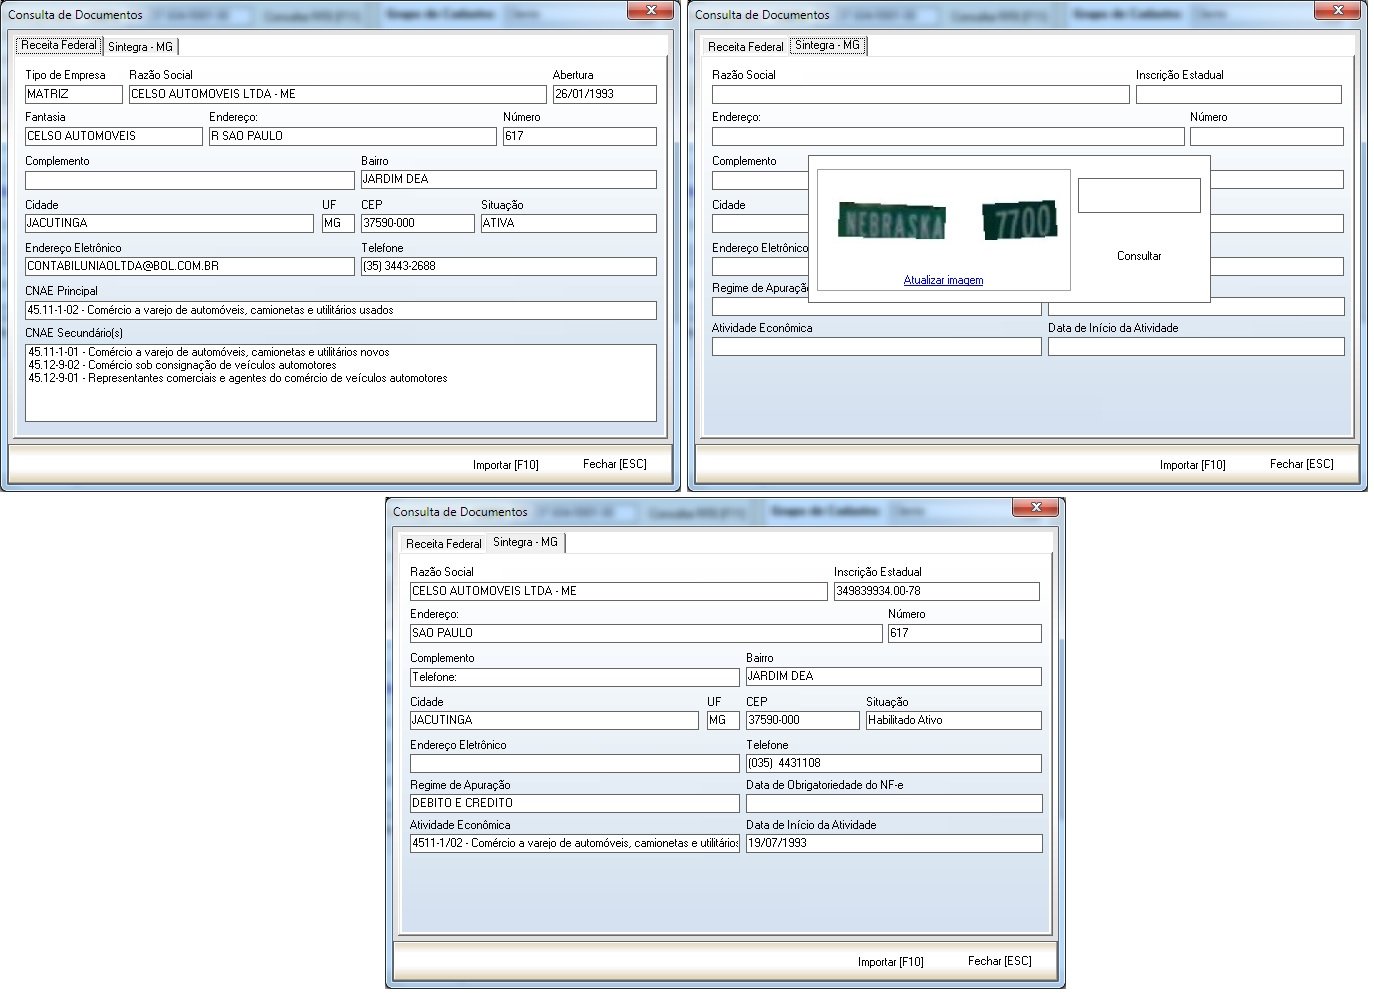Click Atualizar imagem link under captcha
Viewport: 1374px width, 993px height.
click(x=943, y=280)
